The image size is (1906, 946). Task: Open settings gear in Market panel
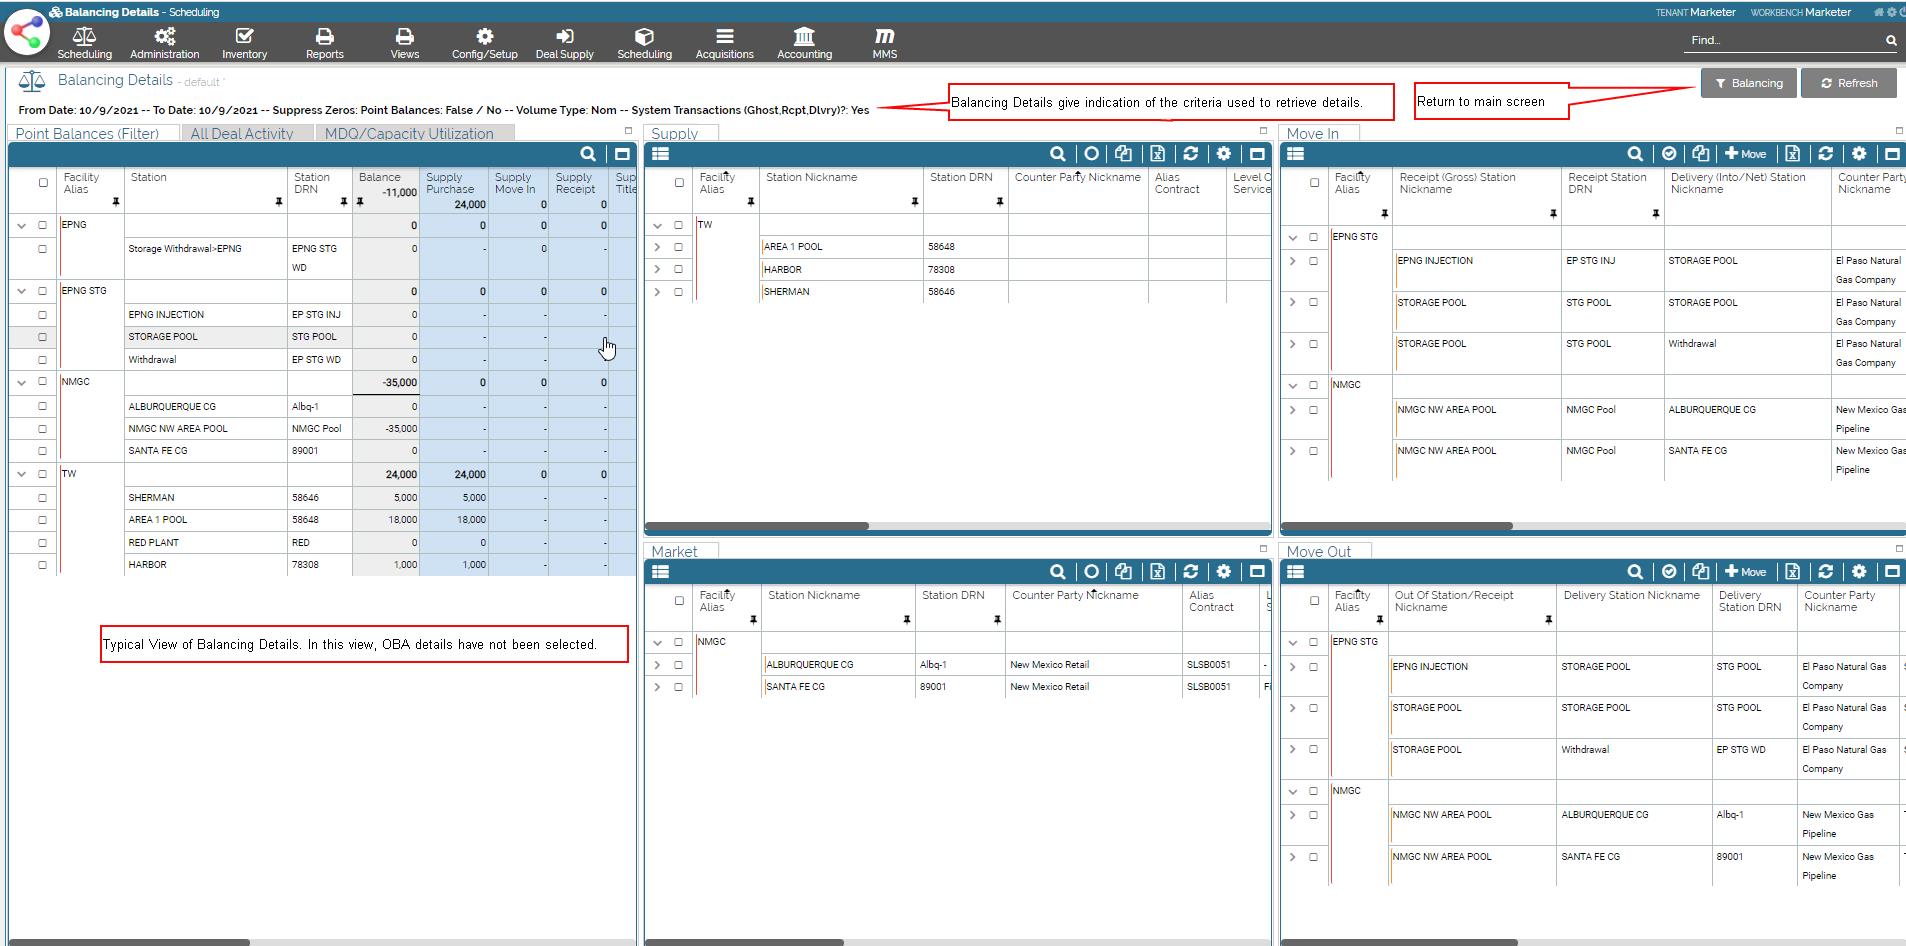point(1223,572)
